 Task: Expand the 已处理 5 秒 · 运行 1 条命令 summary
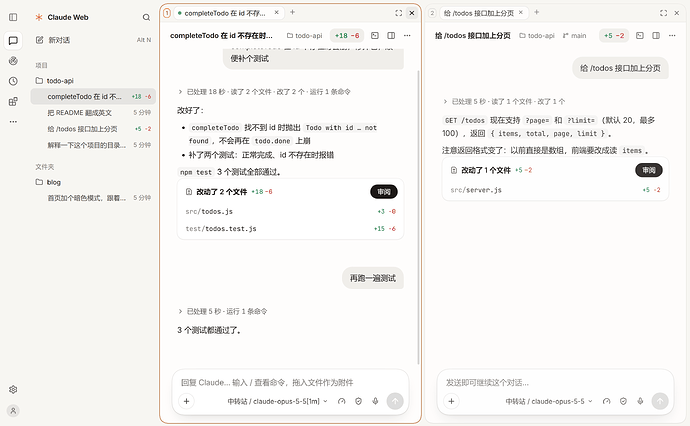[x=223, y=312]
